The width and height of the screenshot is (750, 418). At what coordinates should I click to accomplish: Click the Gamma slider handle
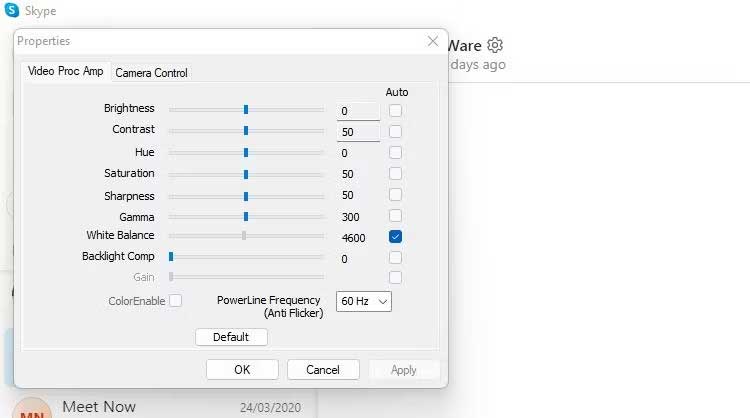(246, 216)
